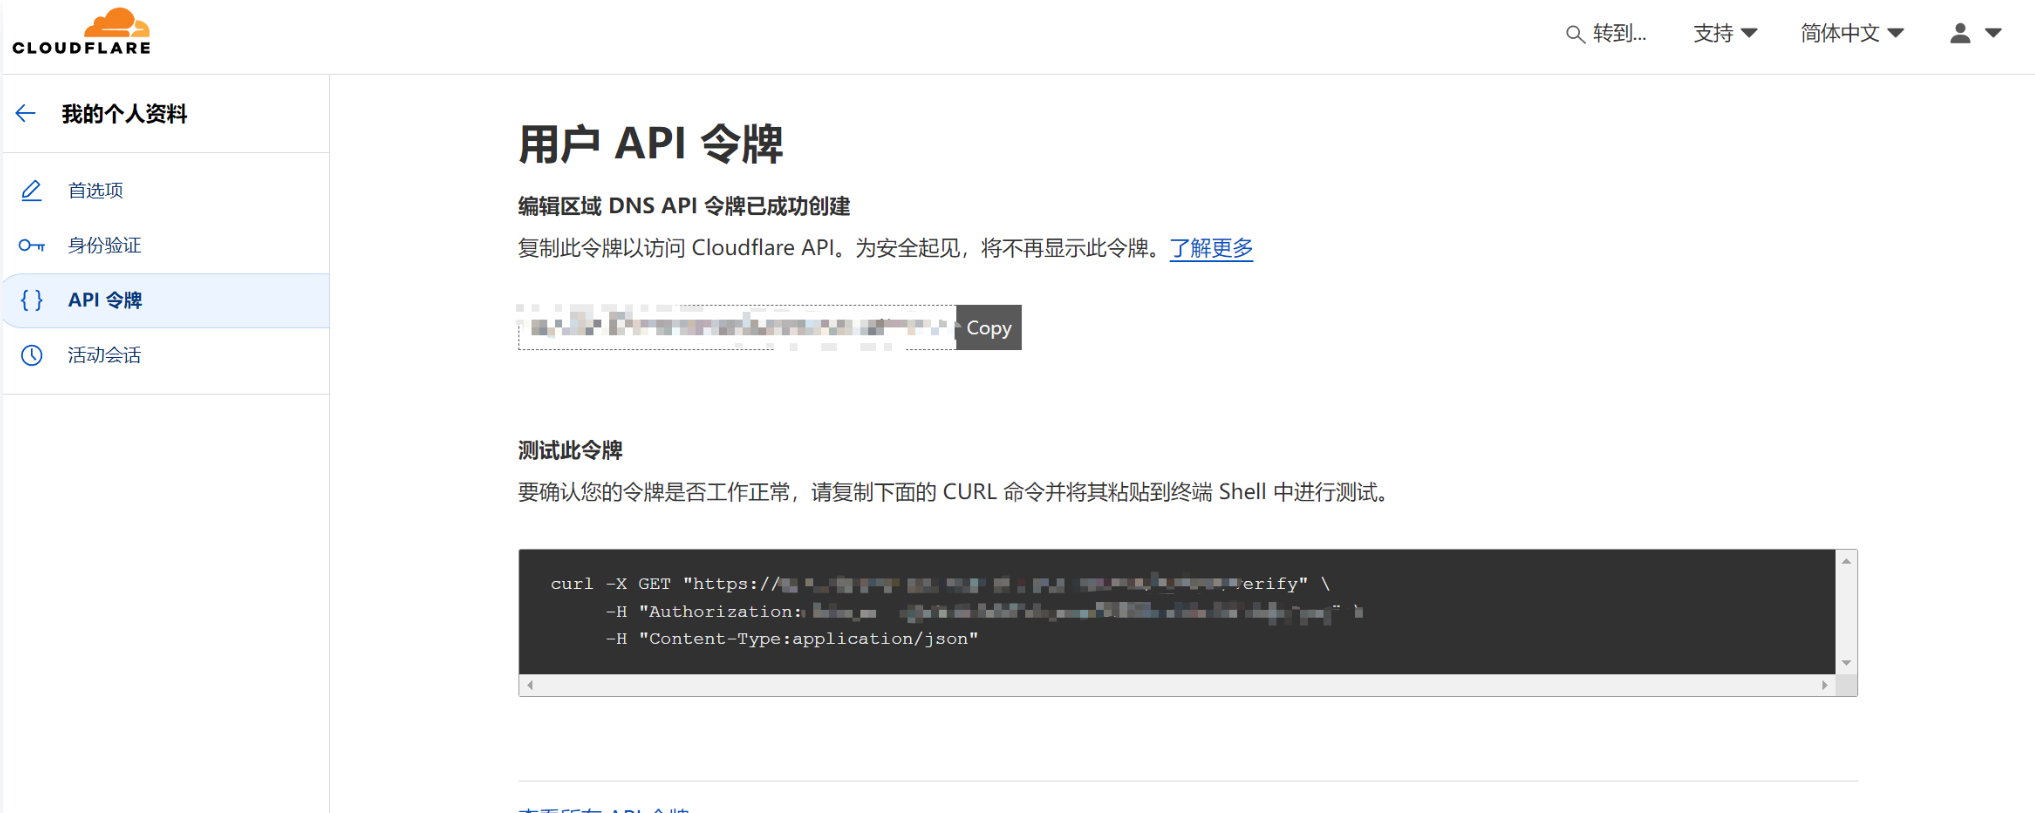Click the code block scroll-right arrow
Image resolution: width=2035 pixels, height=813 pixels.
1824,685
